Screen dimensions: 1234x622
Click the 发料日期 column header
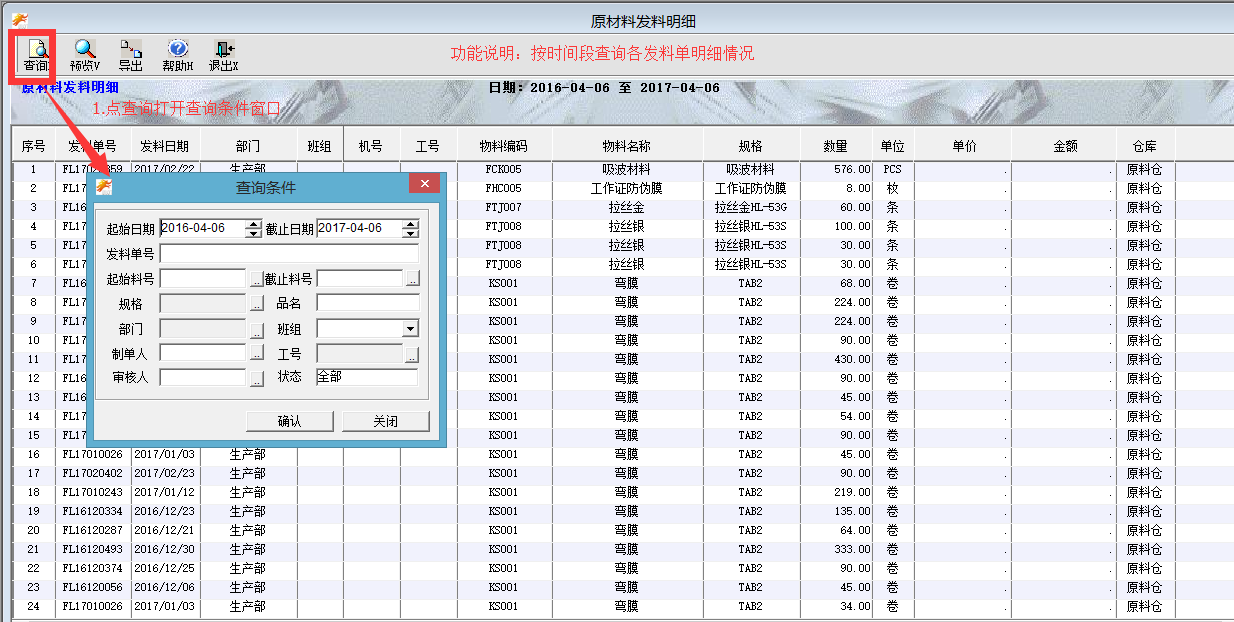(166, 146)
